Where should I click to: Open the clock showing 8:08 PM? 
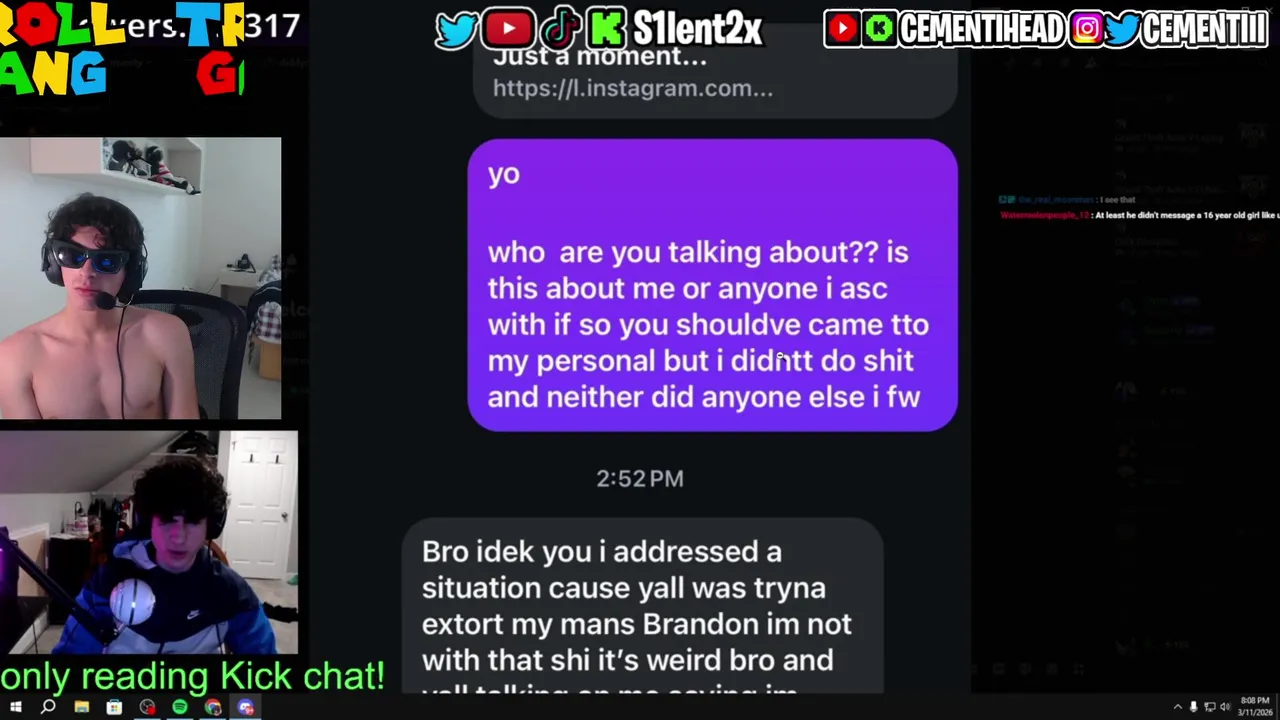tap(1254, 706)
